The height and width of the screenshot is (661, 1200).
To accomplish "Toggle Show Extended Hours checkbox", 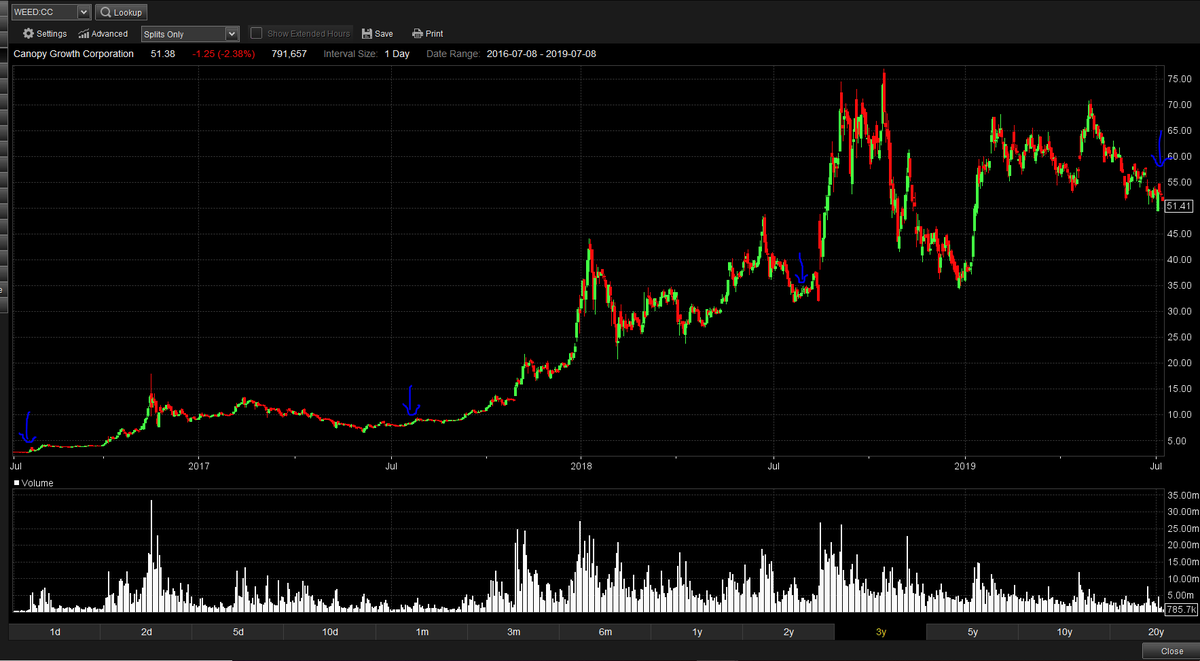I will 257,34.
